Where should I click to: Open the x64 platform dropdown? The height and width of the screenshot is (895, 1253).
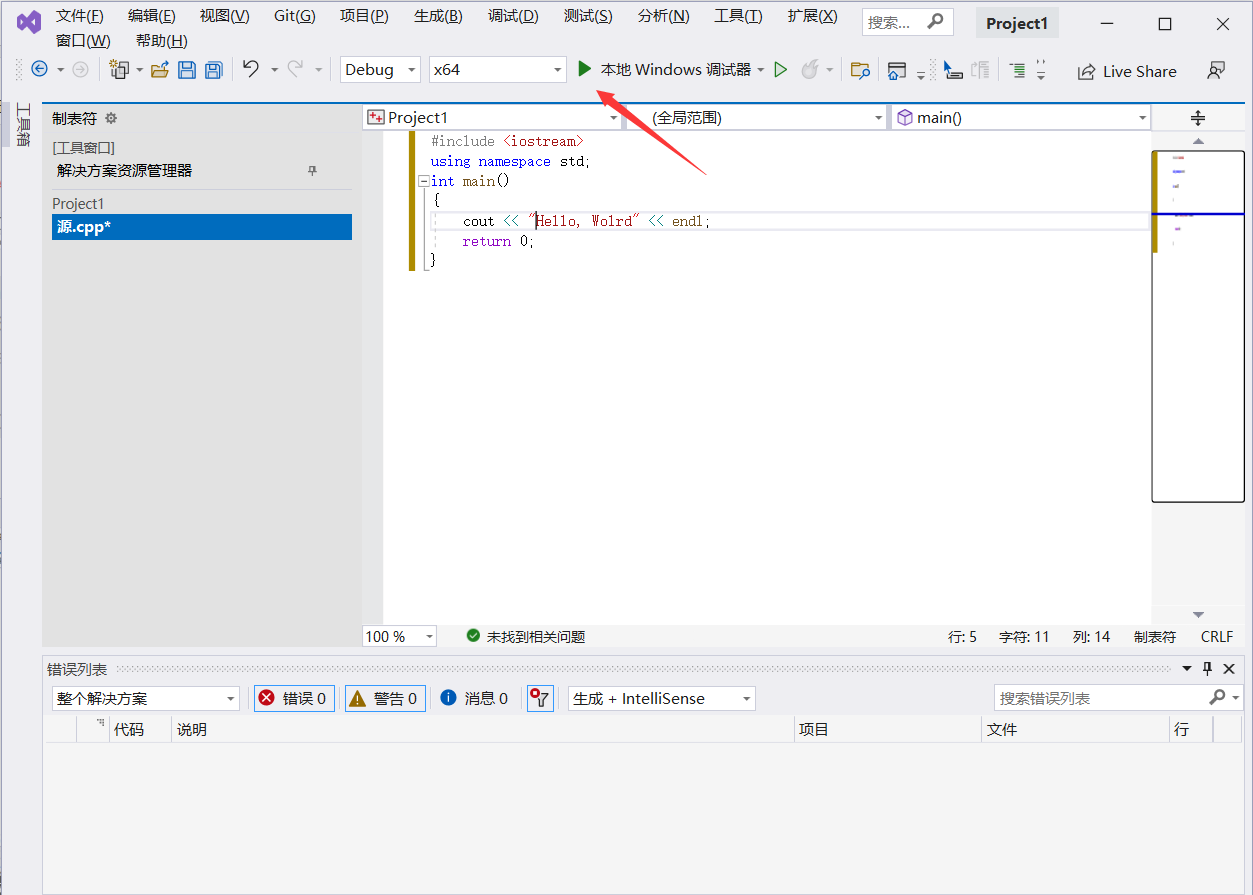click(497, 69)
